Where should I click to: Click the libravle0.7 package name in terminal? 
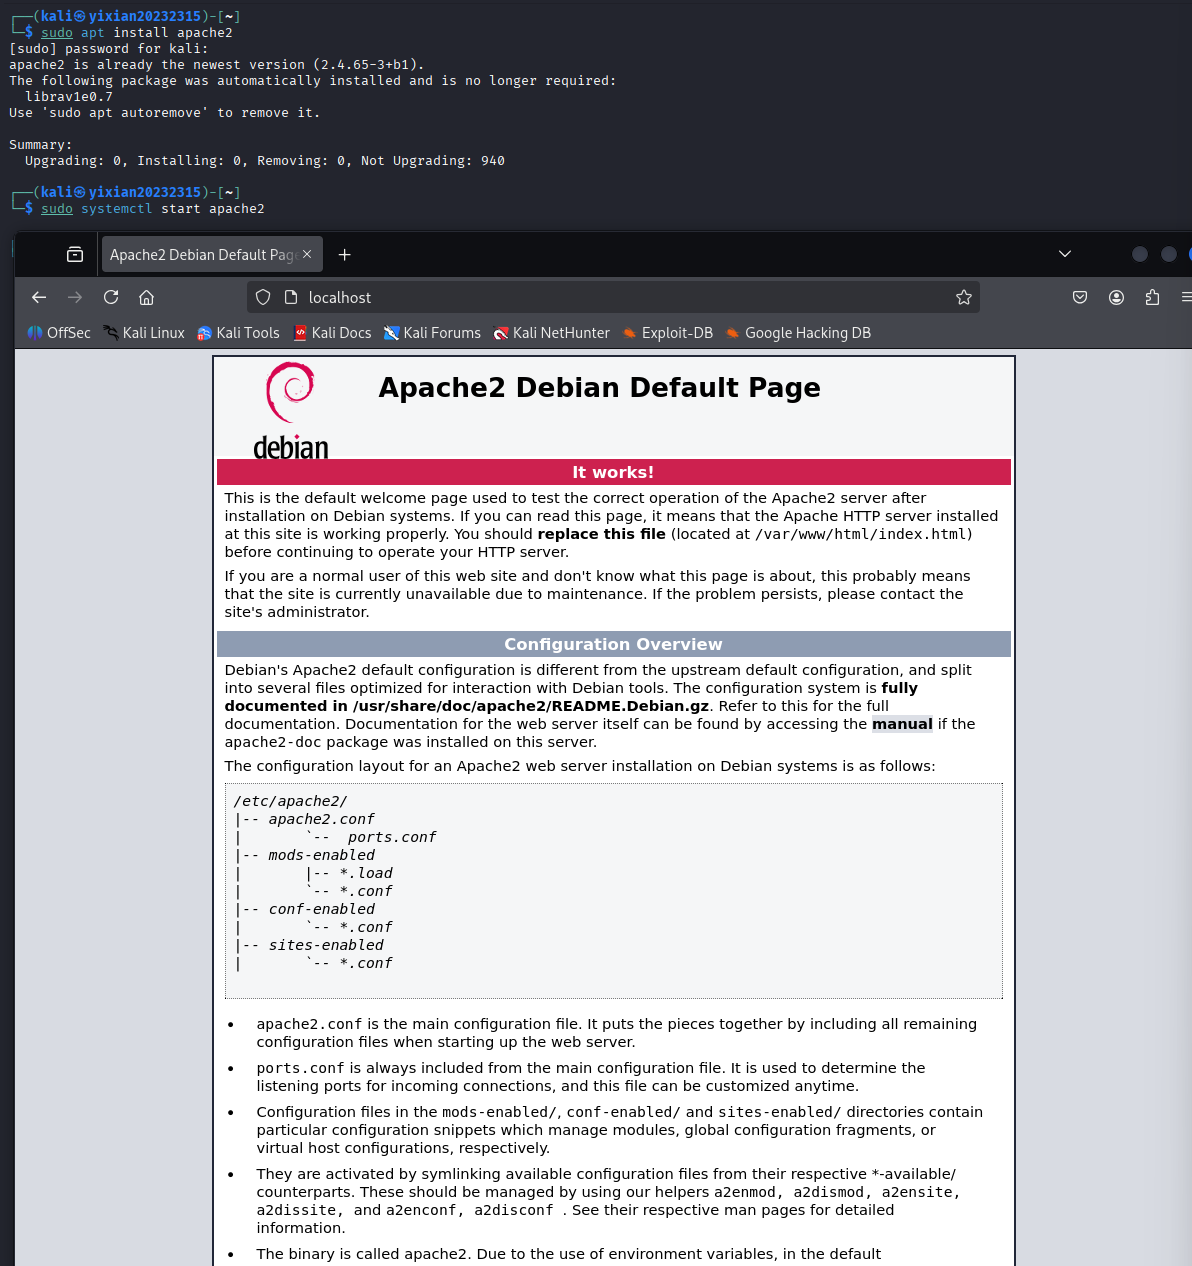coord(69,97)
